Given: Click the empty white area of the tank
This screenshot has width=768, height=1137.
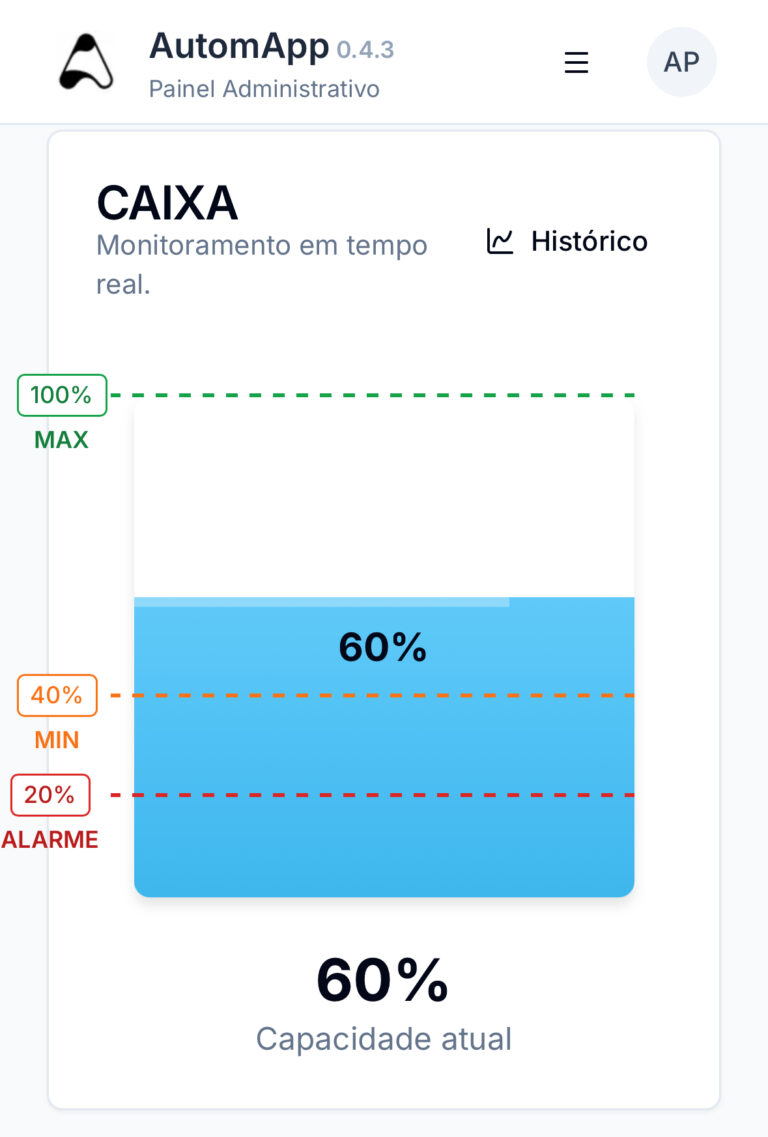Looking at the screenshot, I should click(x=384, y=500).
